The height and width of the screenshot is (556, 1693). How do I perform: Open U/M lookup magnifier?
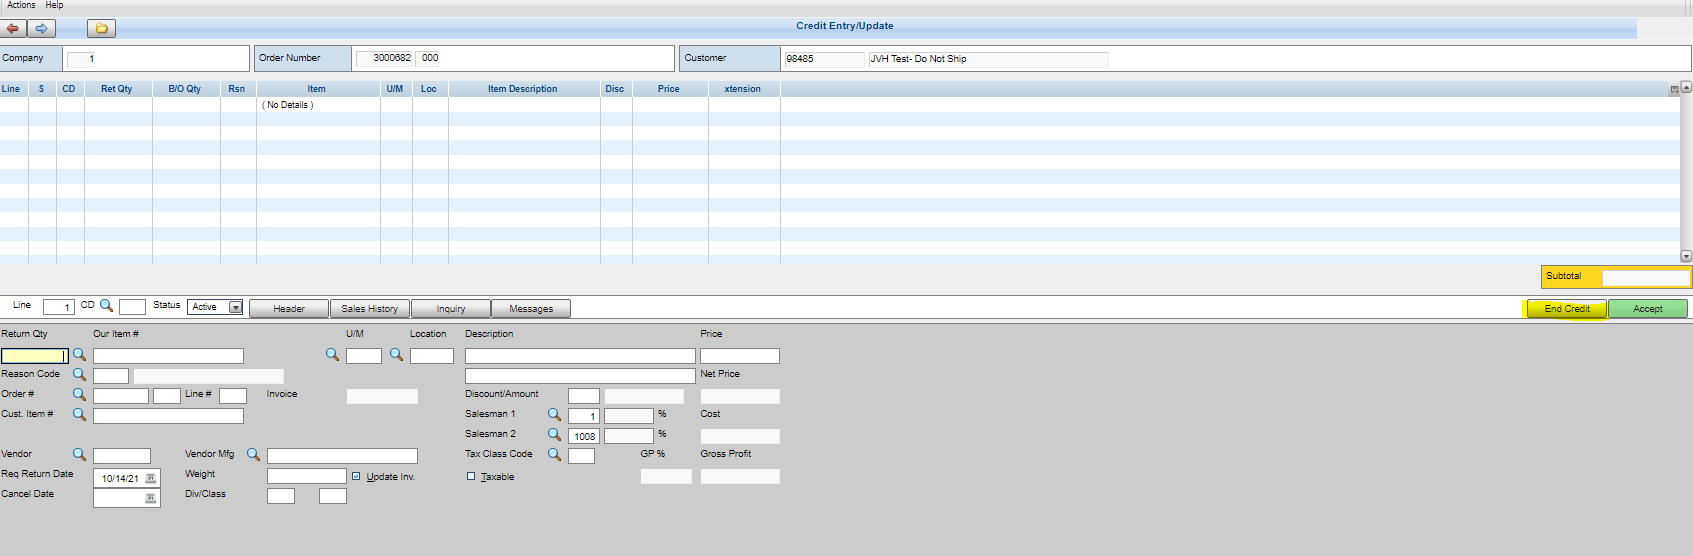[332, 354]
